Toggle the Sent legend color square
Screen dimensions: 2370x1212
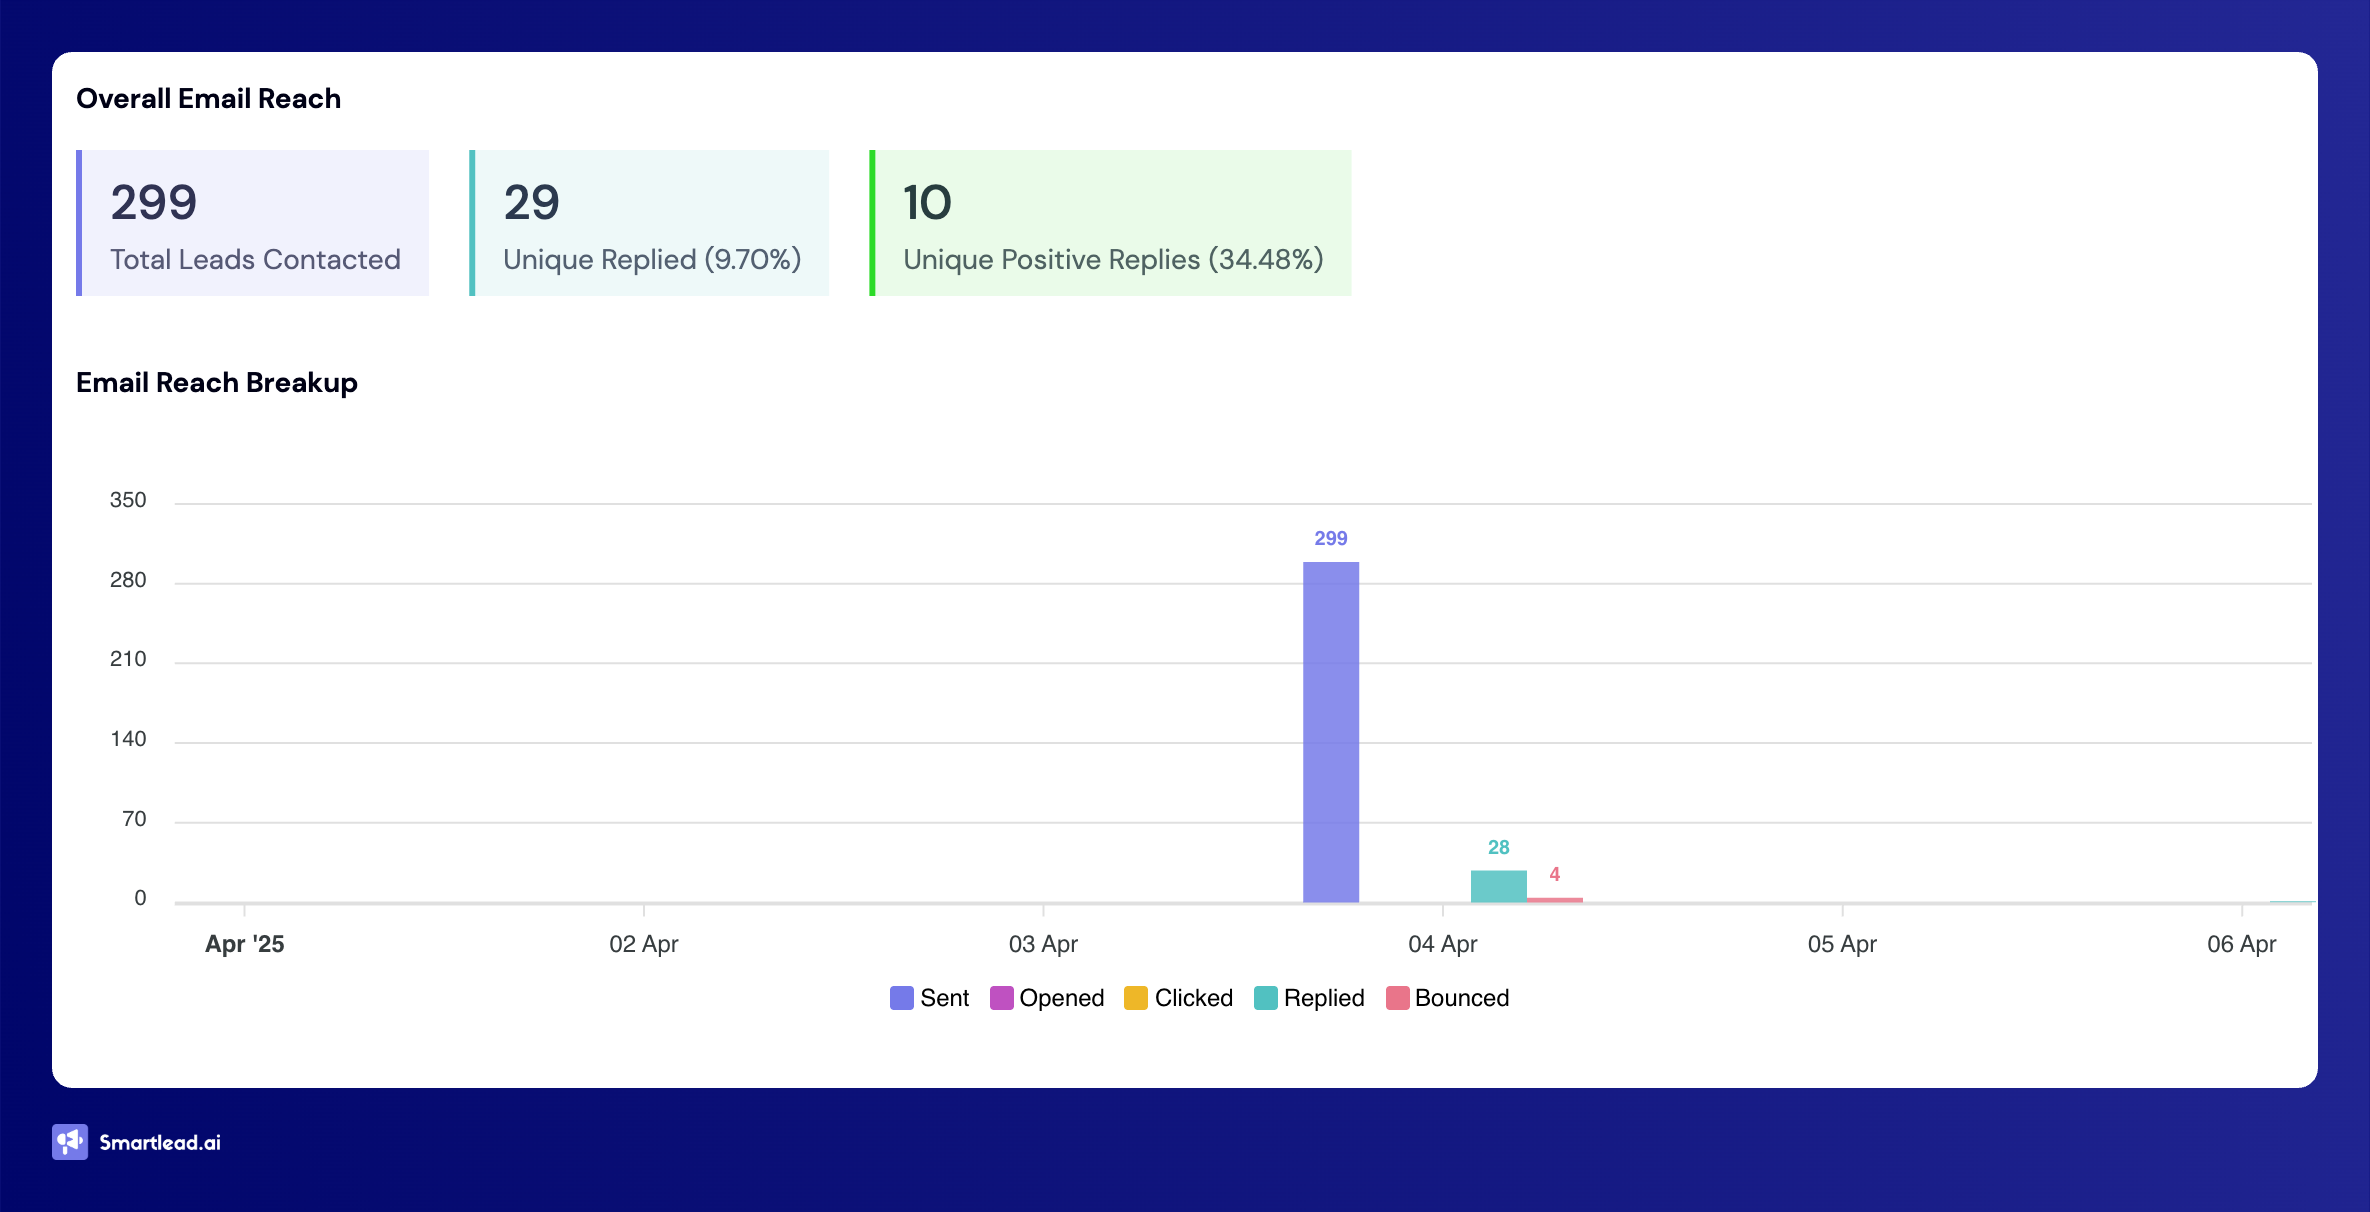[x=901, y=998]
